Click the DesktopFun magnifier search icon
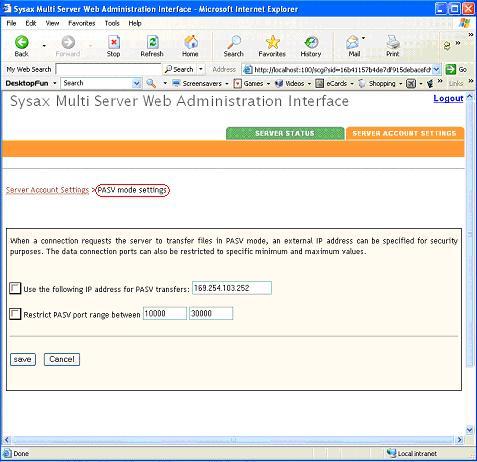477x462 pixels. pos(151,83)
